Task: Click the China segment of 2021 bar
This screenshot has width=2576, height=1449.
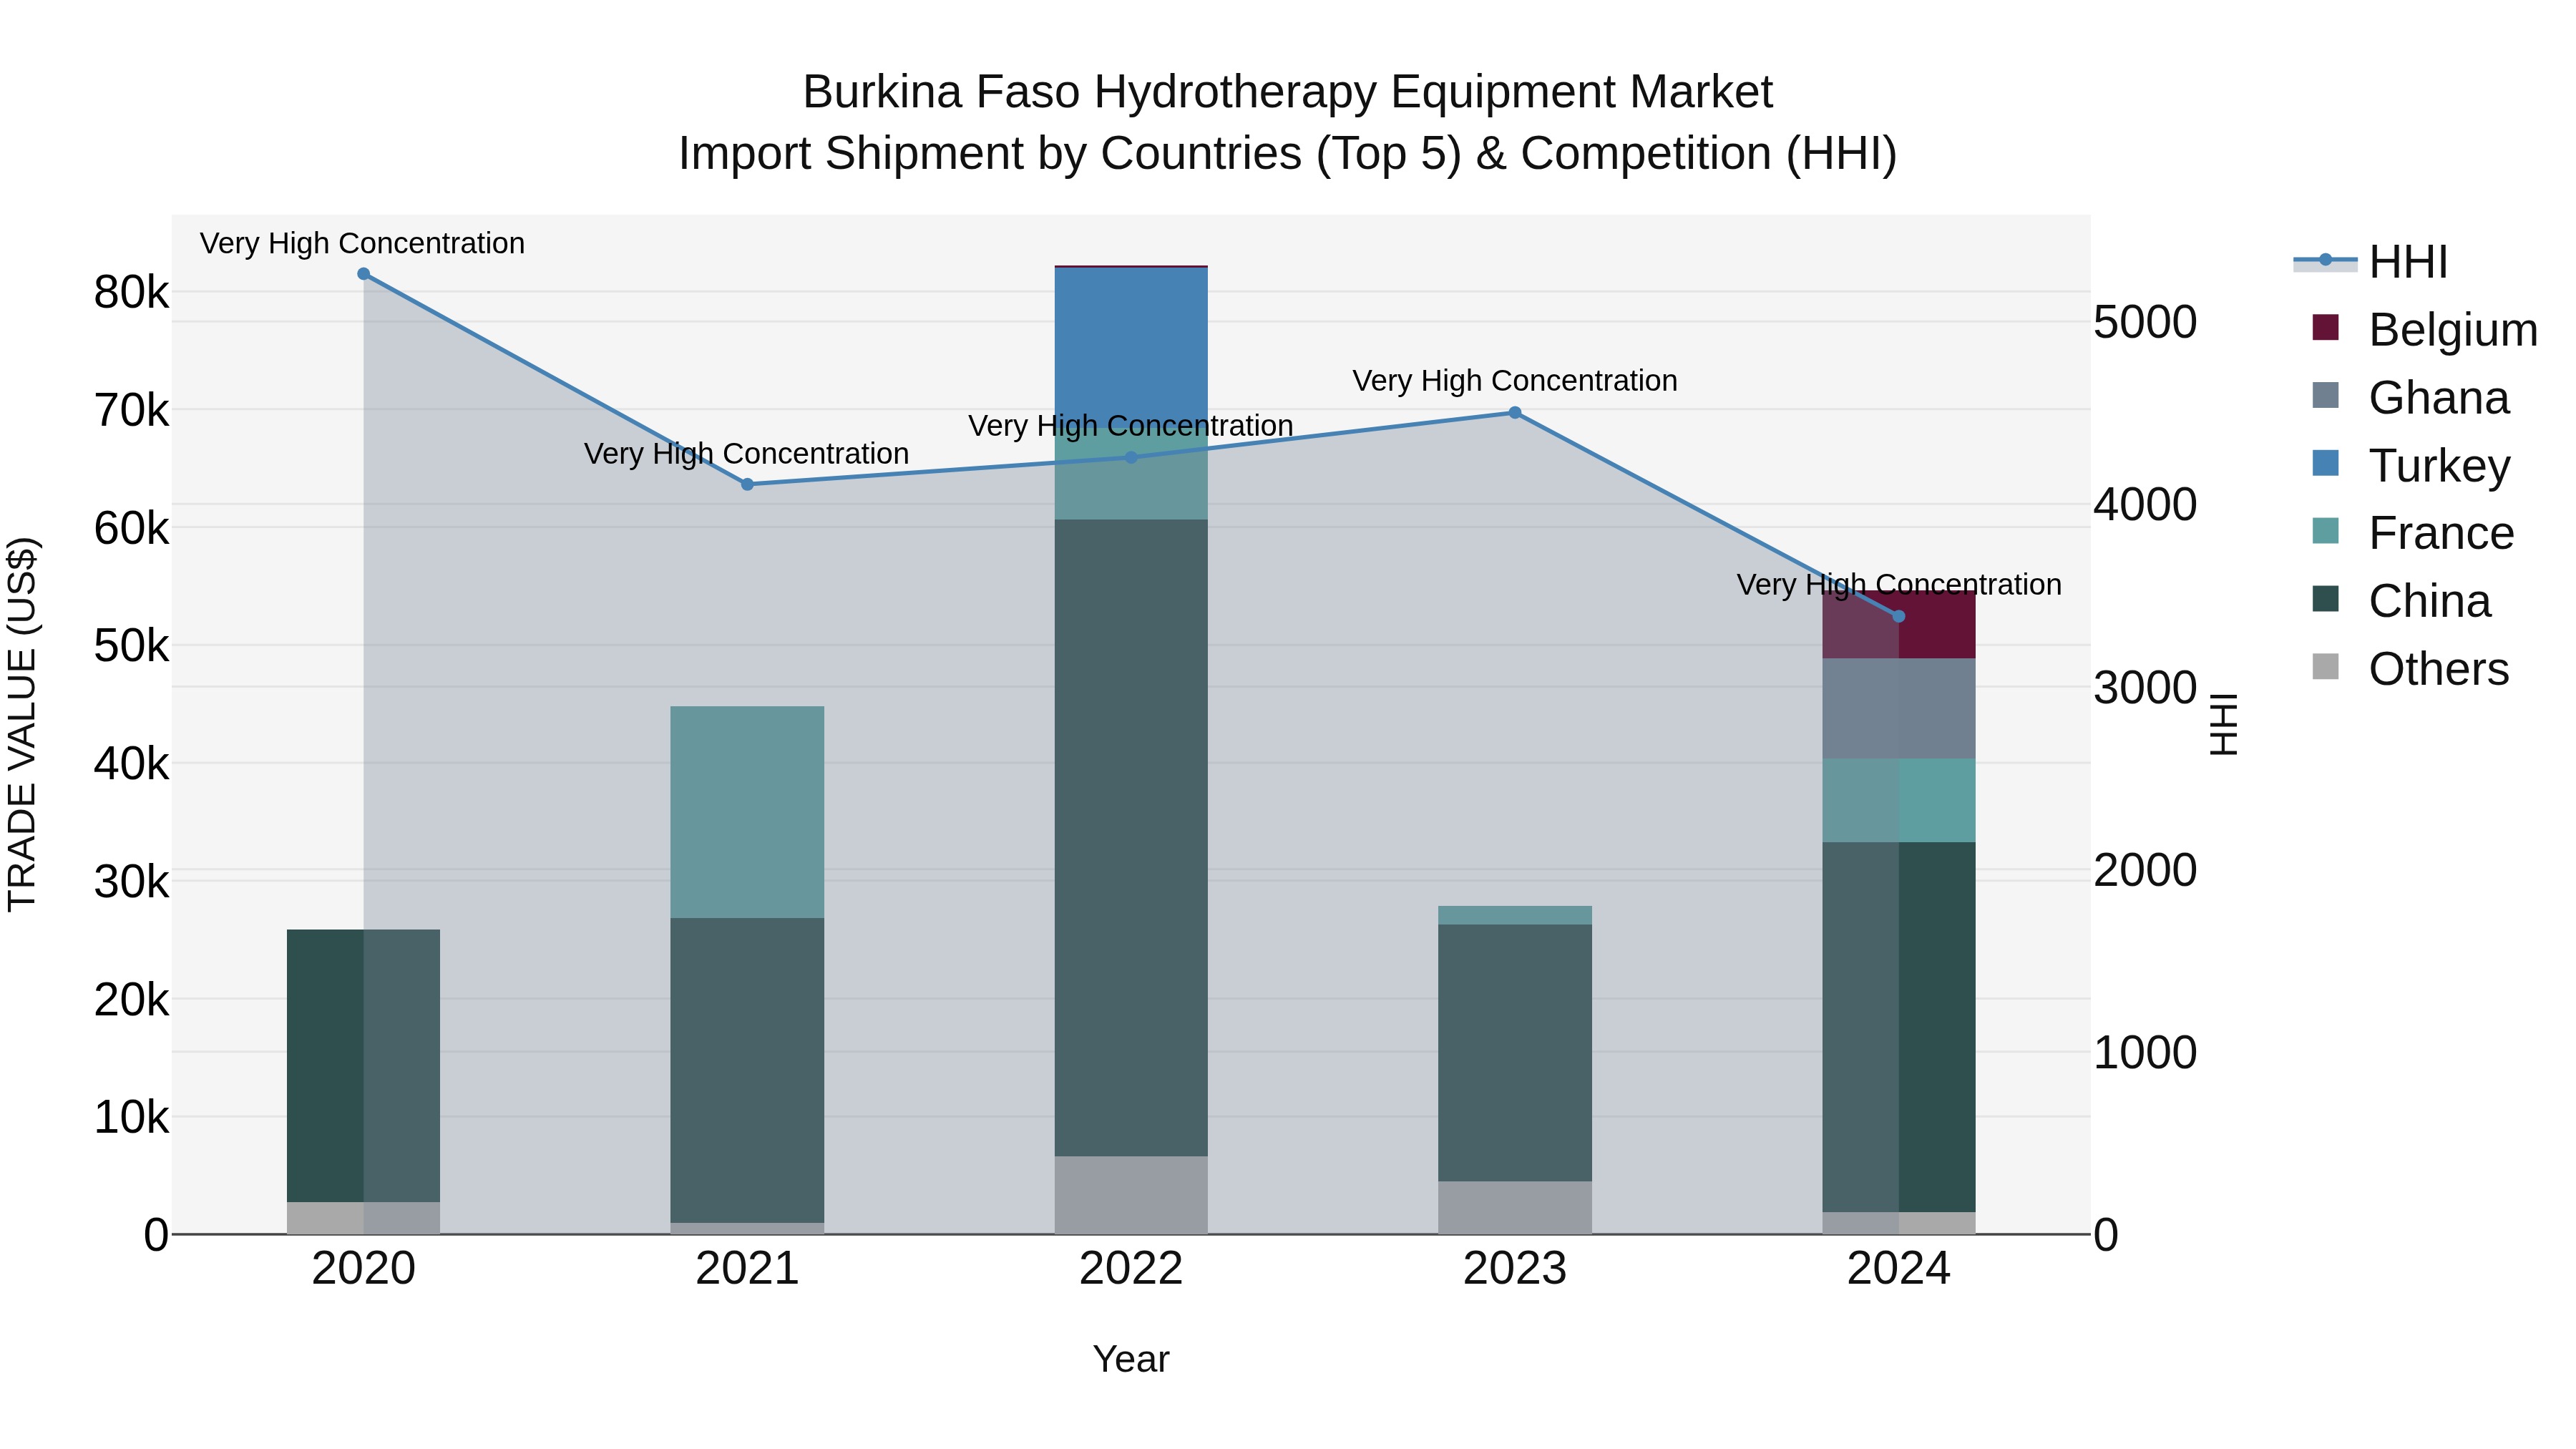Action: tap(747, 1070)
